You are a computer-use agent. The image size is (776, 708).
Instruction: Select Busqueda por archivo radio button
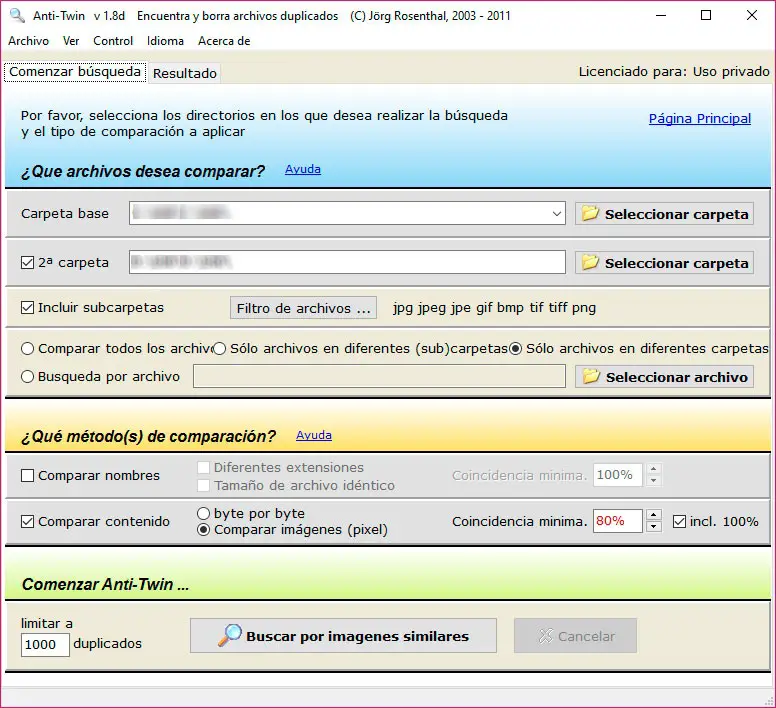click(x=27, y=377)
